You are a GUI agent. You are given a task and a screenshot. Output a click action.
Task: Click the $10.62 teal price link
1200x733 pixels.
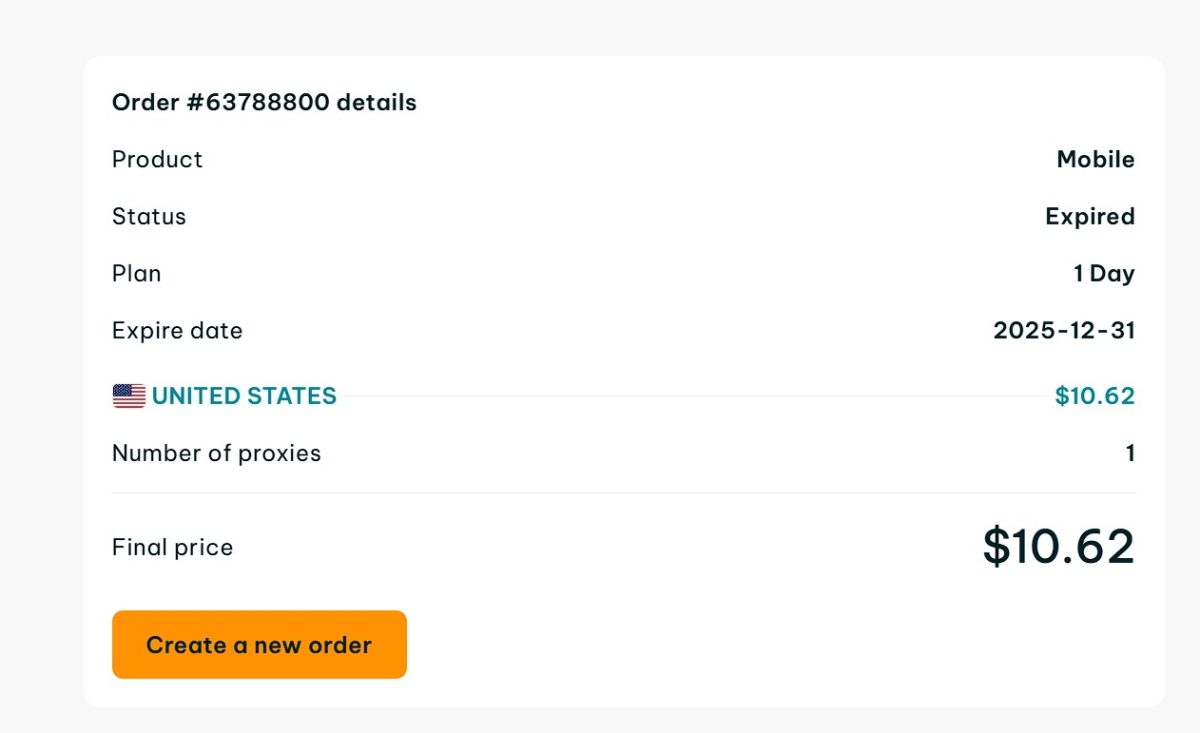(x=1096, y=395)
